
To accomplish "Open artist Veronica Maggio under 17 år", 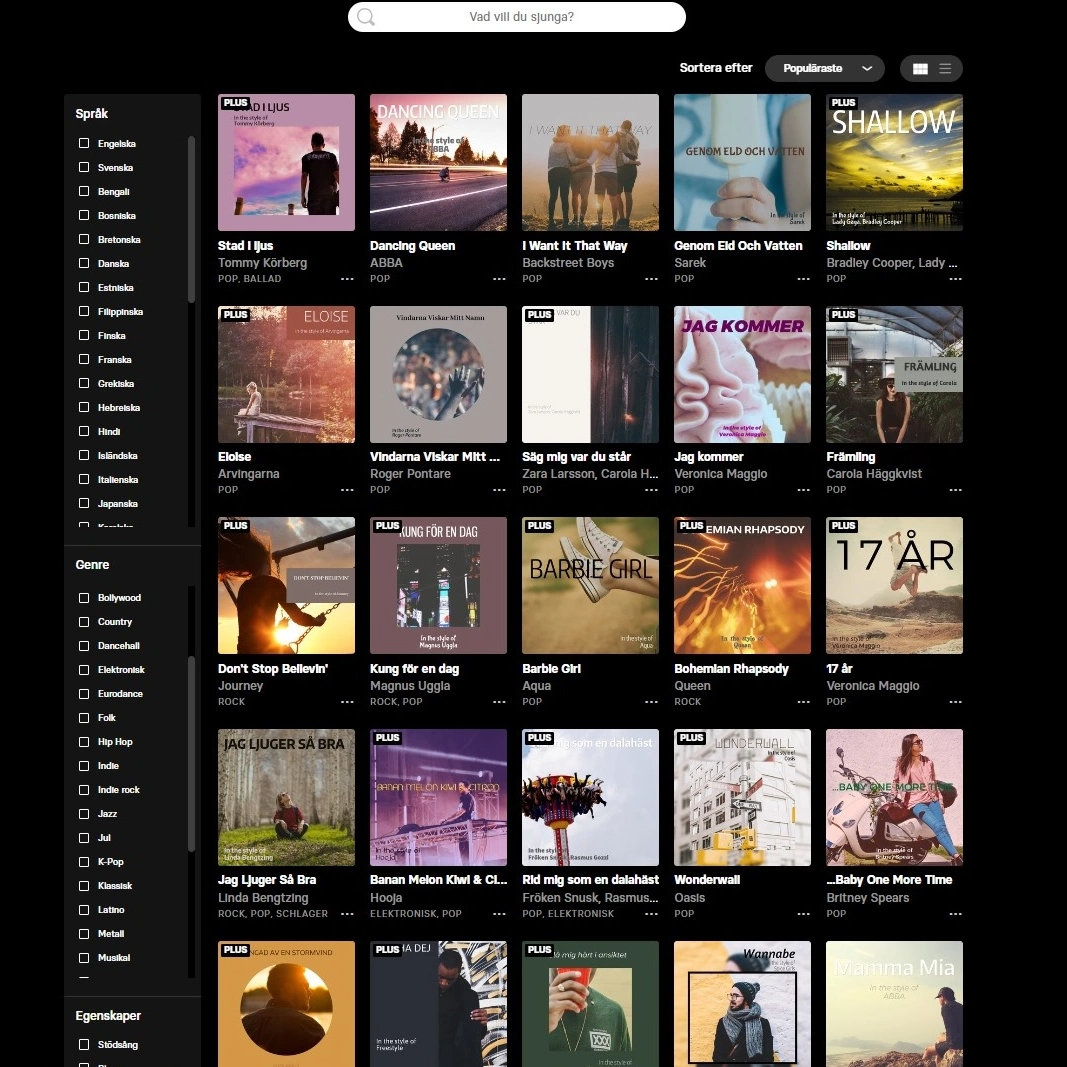I will coord(873,686).
